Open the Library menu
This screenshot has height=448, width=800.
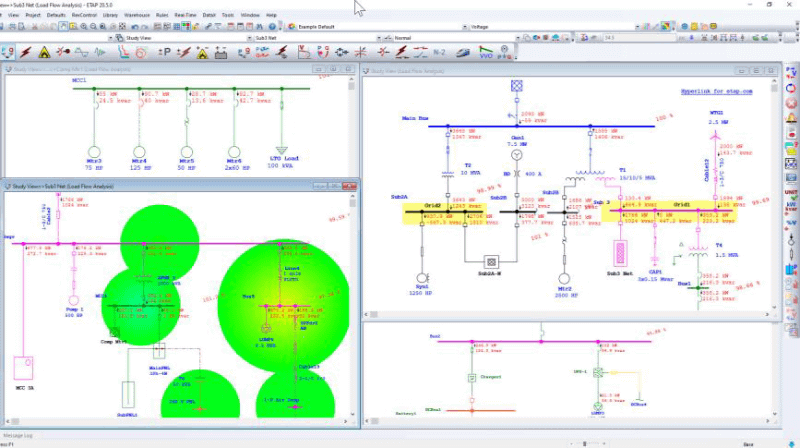[x=110, y=15]
